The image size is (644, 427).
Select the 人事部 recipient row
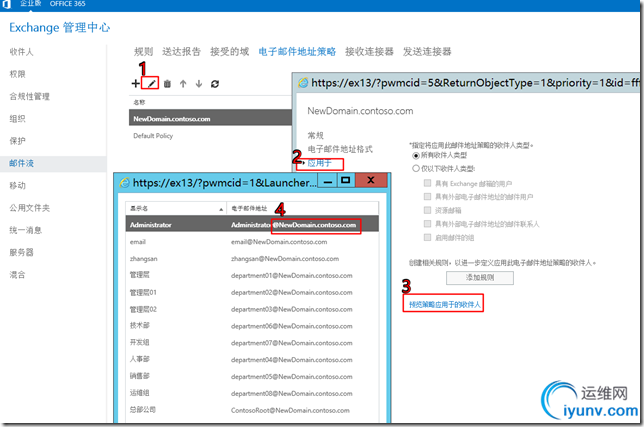click(252, 360)
